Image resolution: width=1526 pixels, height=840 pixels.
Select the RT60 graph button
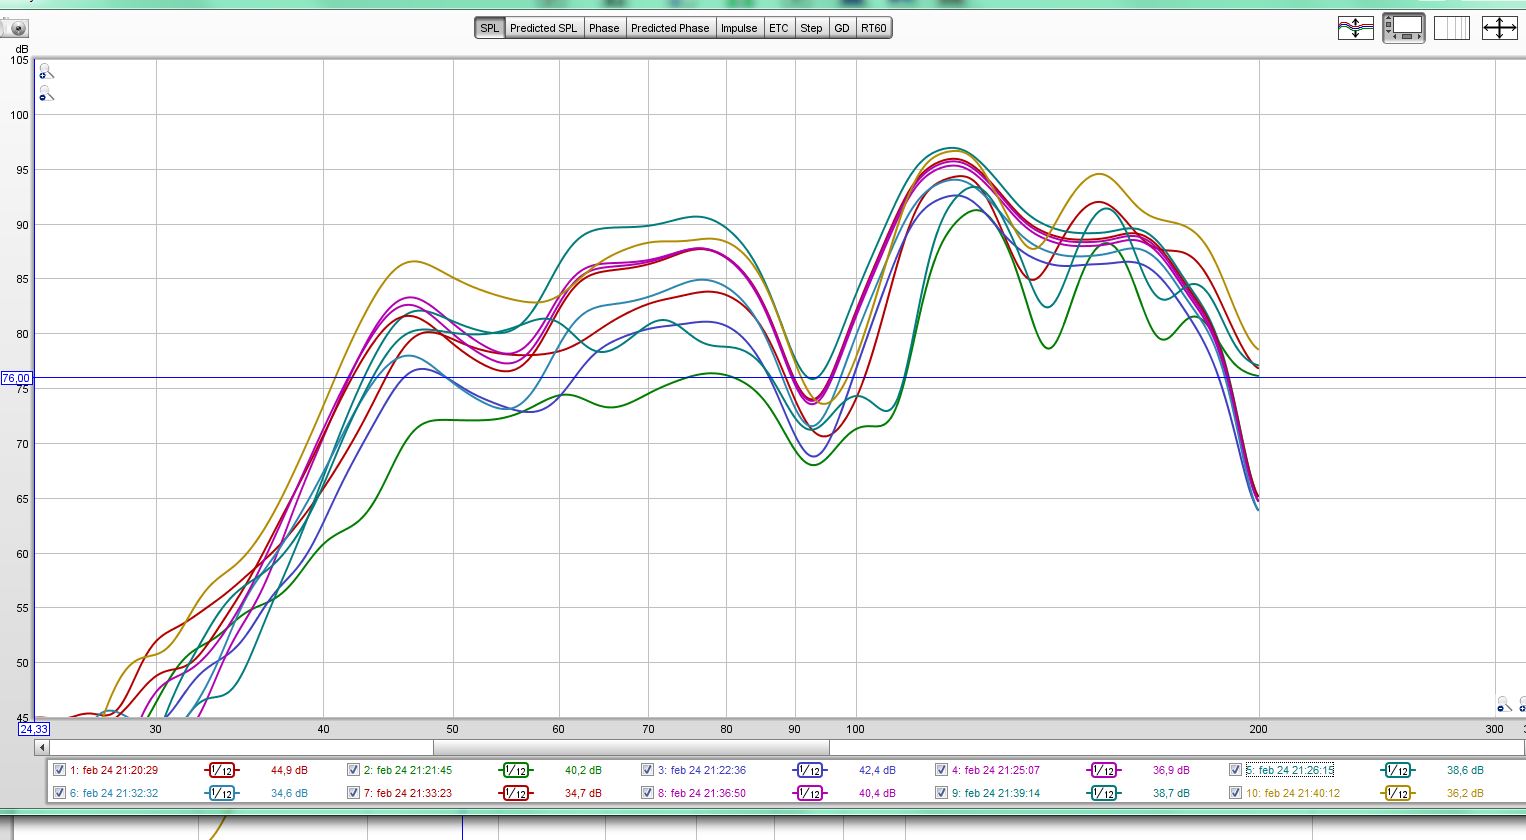tap(873, 28)
